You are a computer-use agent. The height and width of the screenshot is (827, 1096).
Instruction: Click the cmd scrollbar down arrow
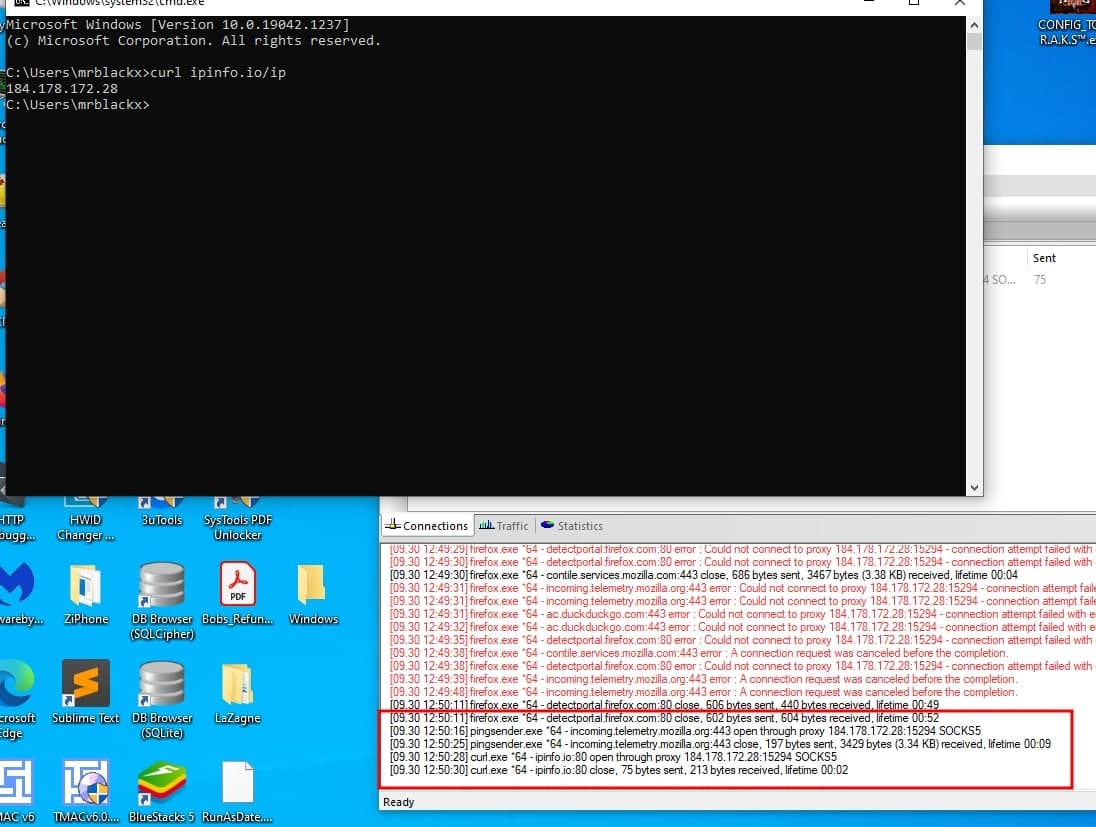974,487
